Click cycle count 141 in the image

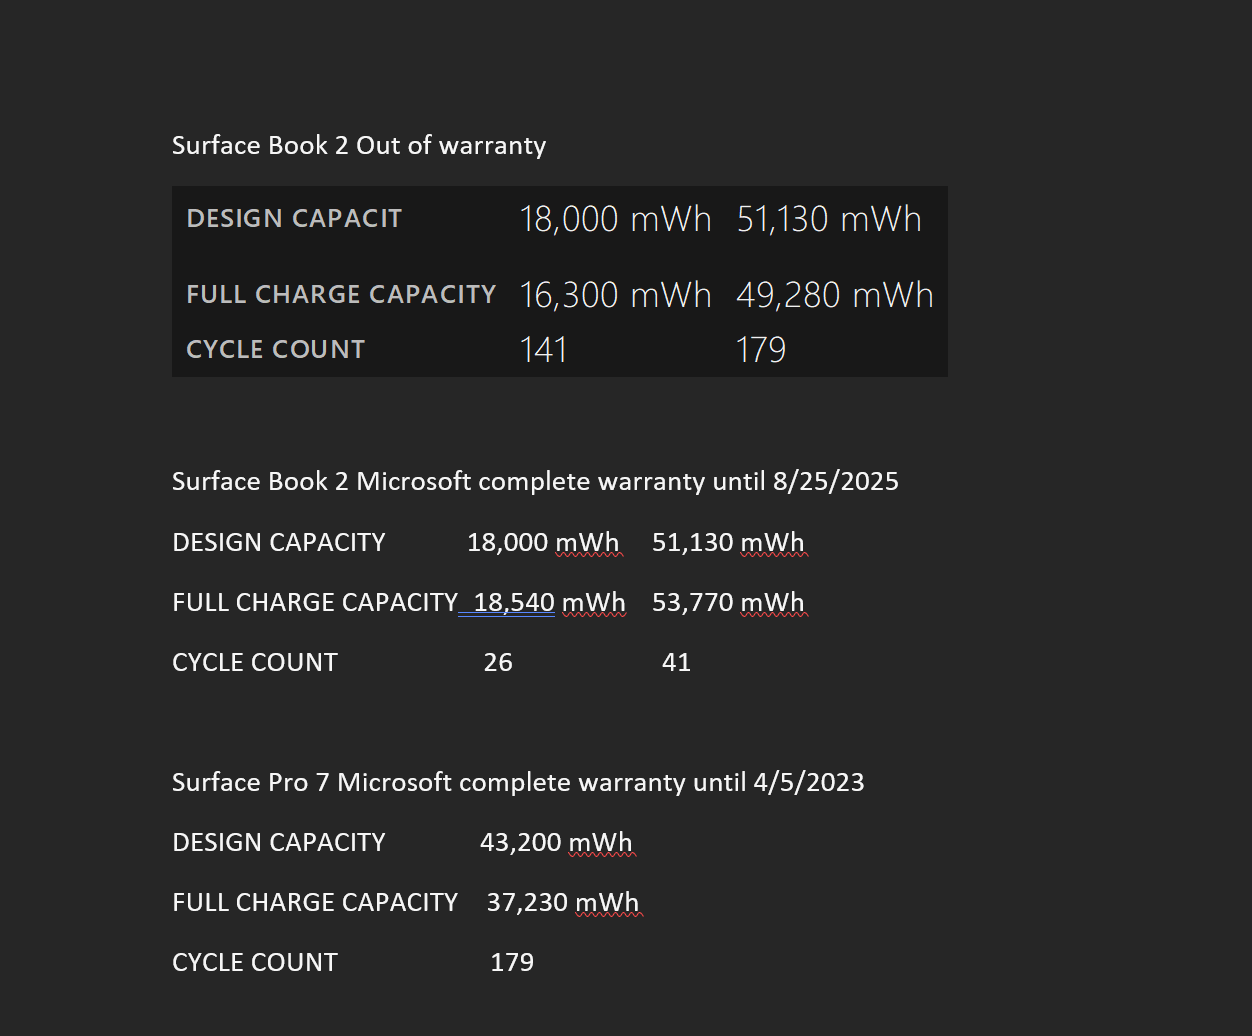(x=544, y=350)
